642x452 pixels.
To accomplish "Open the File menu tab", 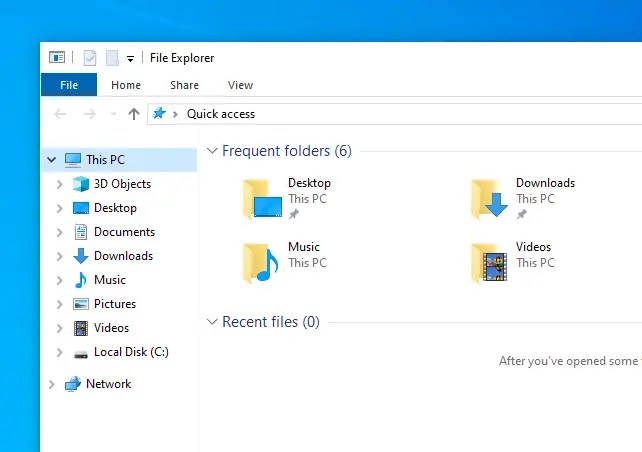I will point(69,85).
